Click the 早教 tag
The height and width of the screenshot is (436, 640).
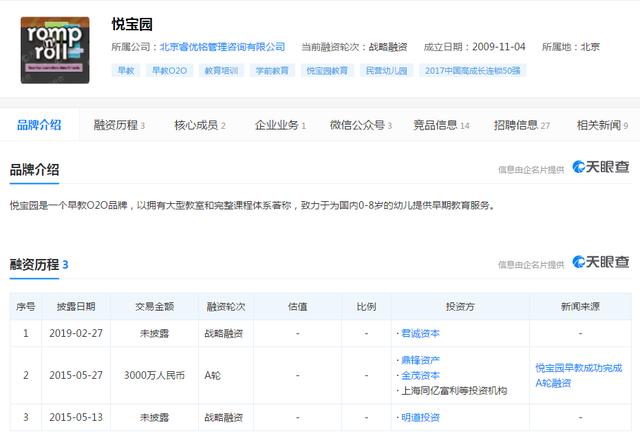(126, 71)
